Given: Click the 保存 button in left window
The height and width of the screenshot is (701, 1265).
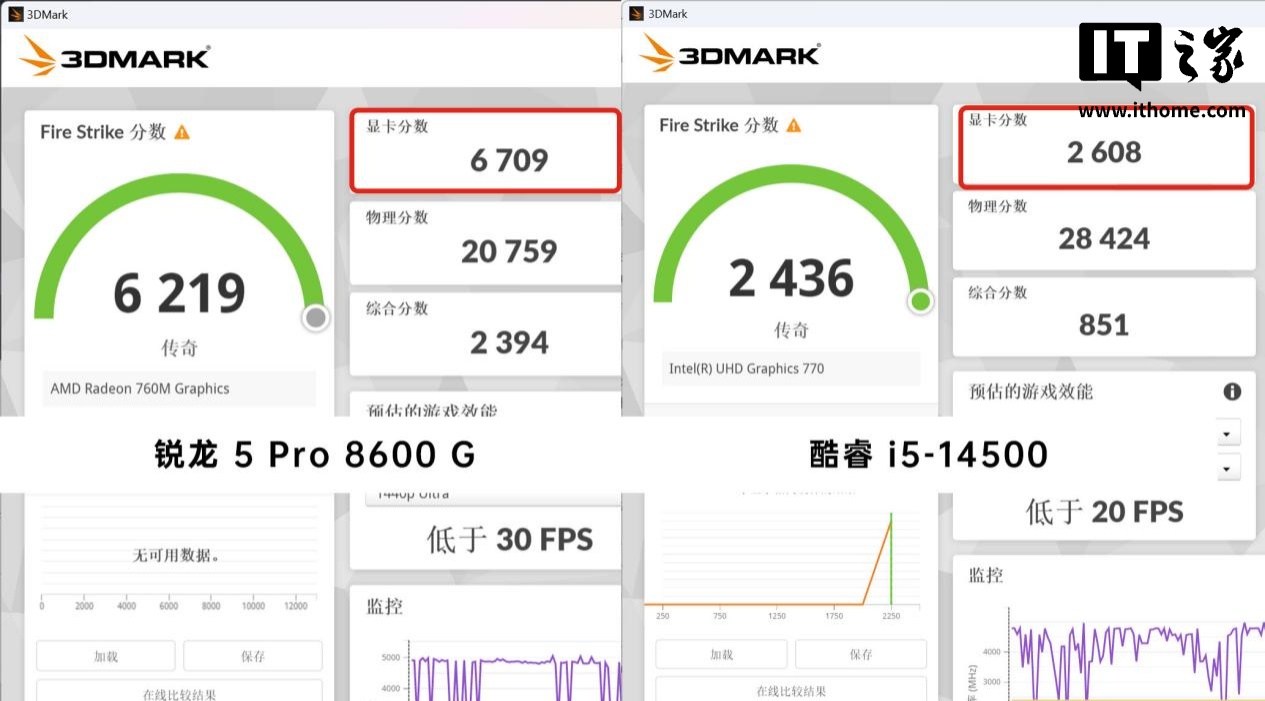Looking at the screenshot, I should click(x=253, y=656).
